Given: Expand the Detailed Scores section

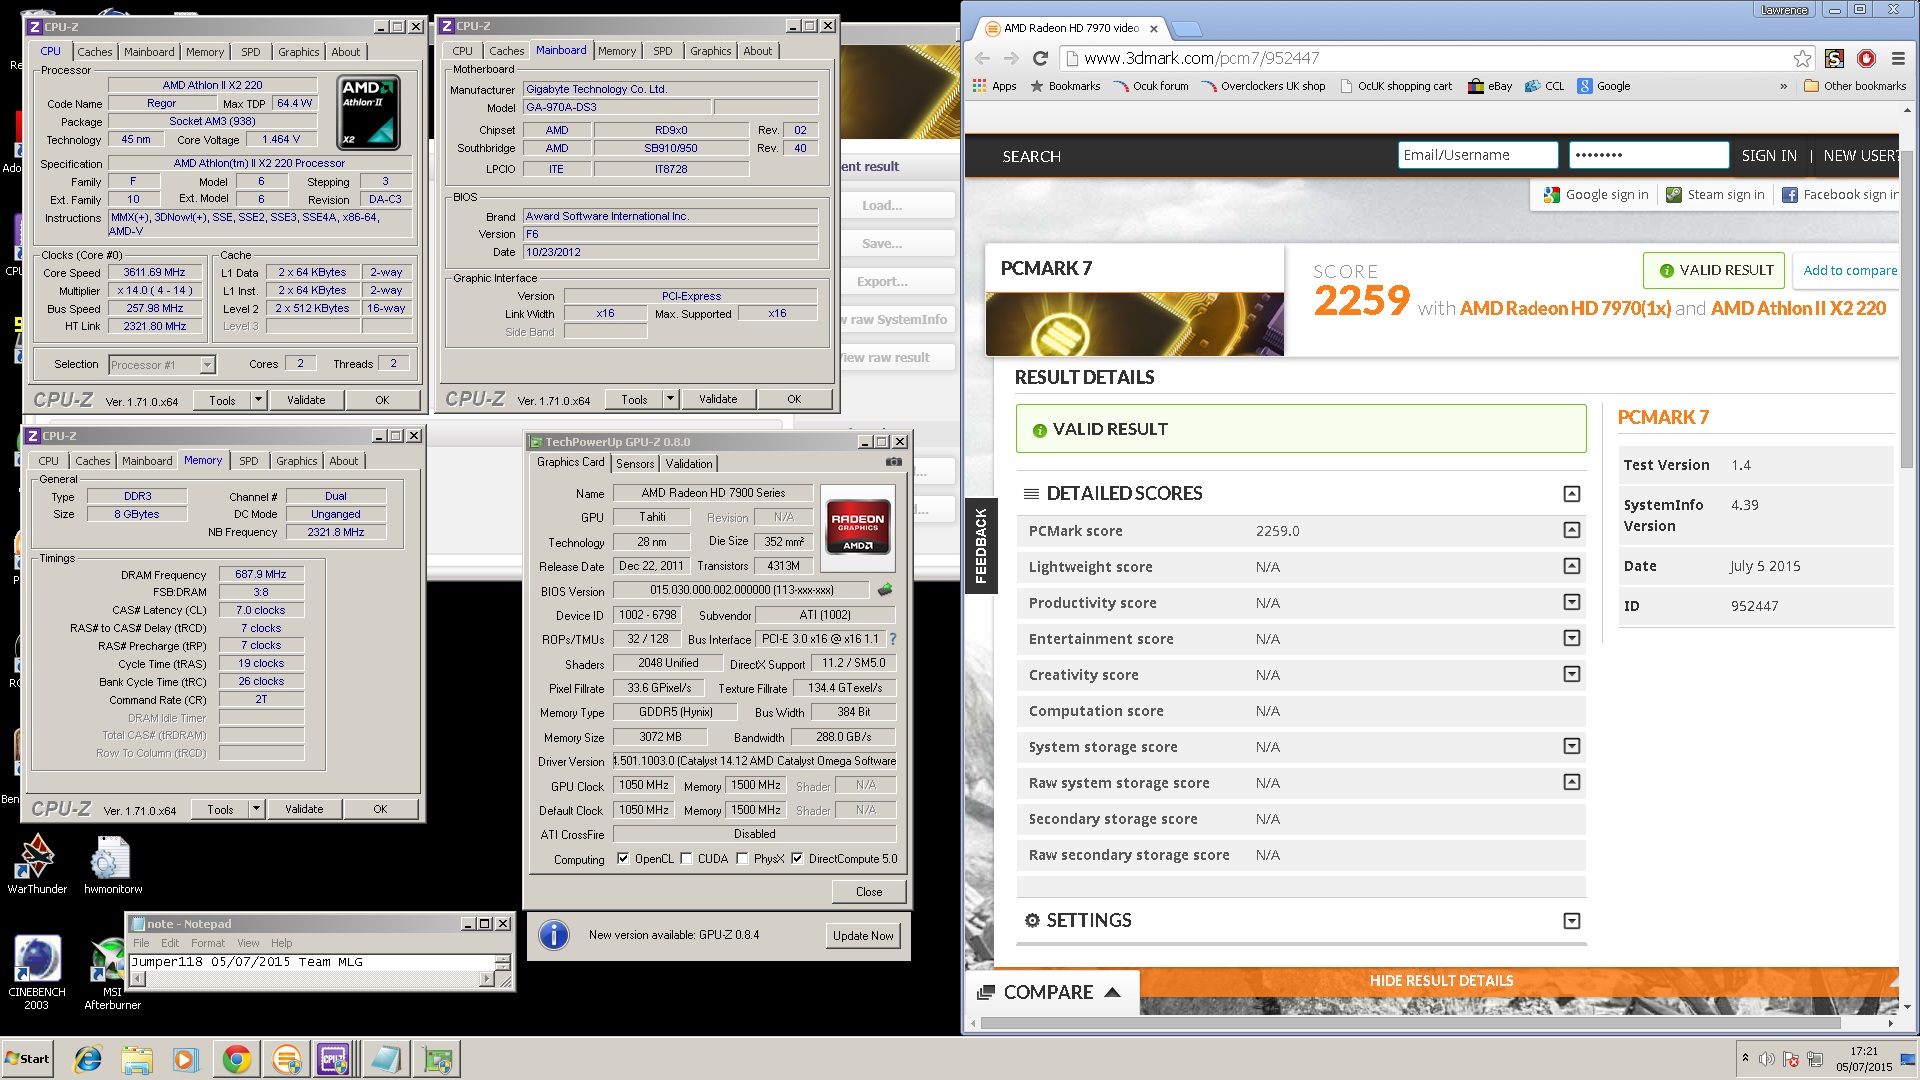Looking at the screenshot, I should (x=1571, y=494).
